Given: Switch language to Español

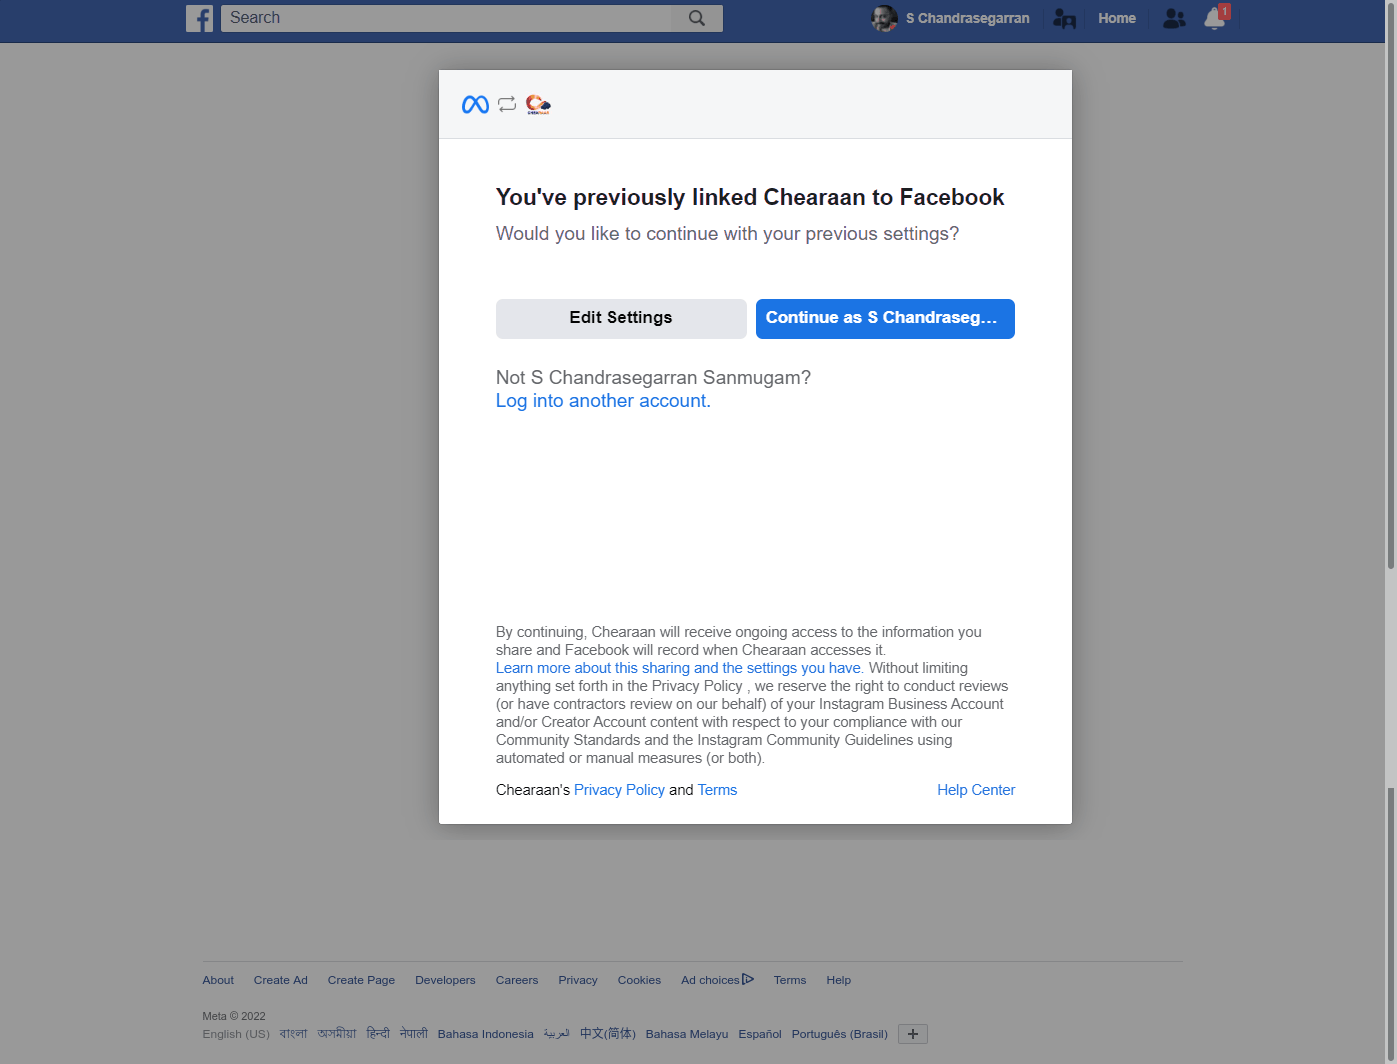Looking at the screenshot, I should tap(760, 1034).
